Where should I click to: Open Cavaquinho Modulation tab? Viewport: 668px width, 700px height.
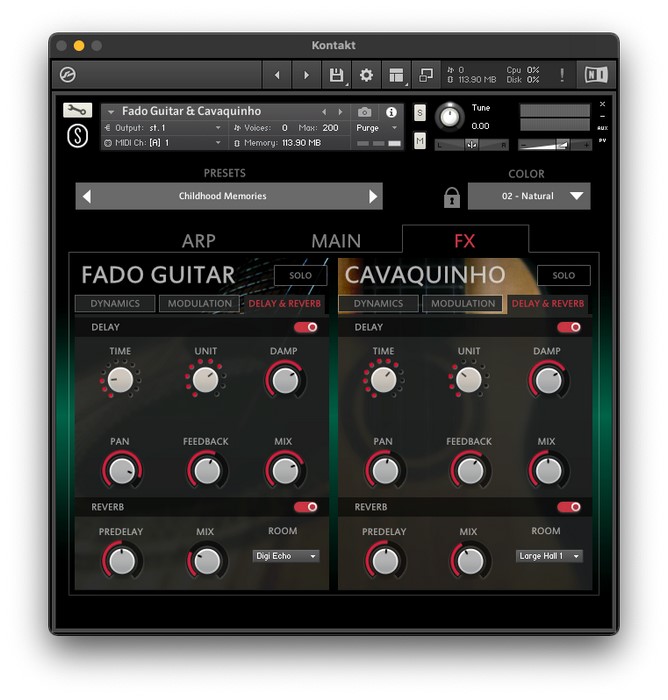463,304
